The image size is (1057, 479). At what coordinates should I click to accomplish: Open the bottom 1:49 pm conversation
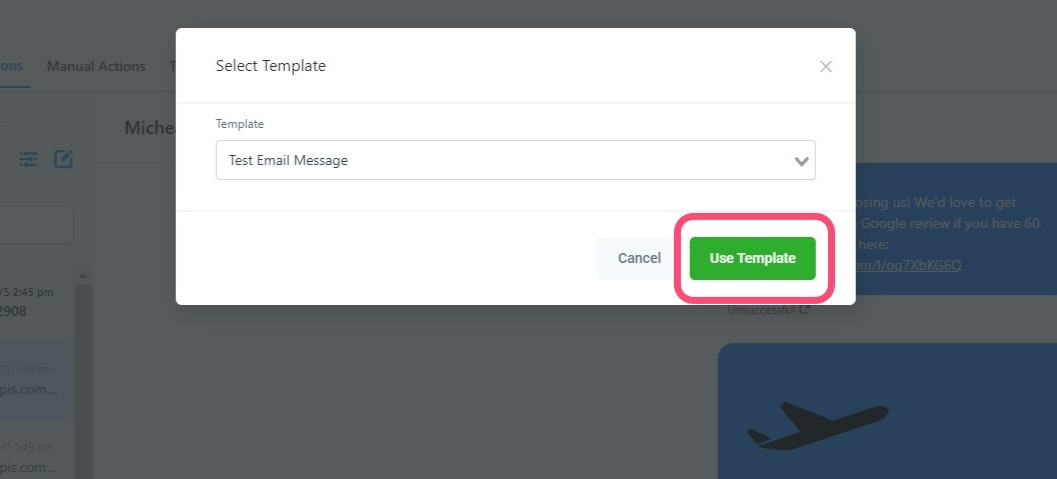pos(36,457)
